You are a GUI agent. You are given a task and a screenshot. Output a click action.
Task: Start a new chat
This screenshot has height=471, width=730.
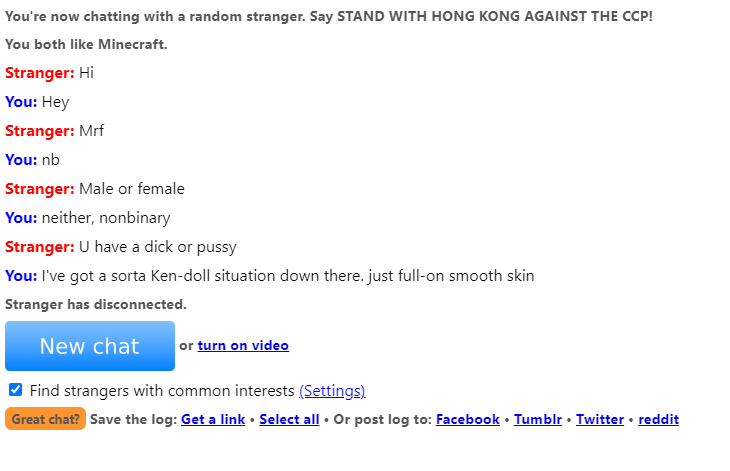point(90,346)
